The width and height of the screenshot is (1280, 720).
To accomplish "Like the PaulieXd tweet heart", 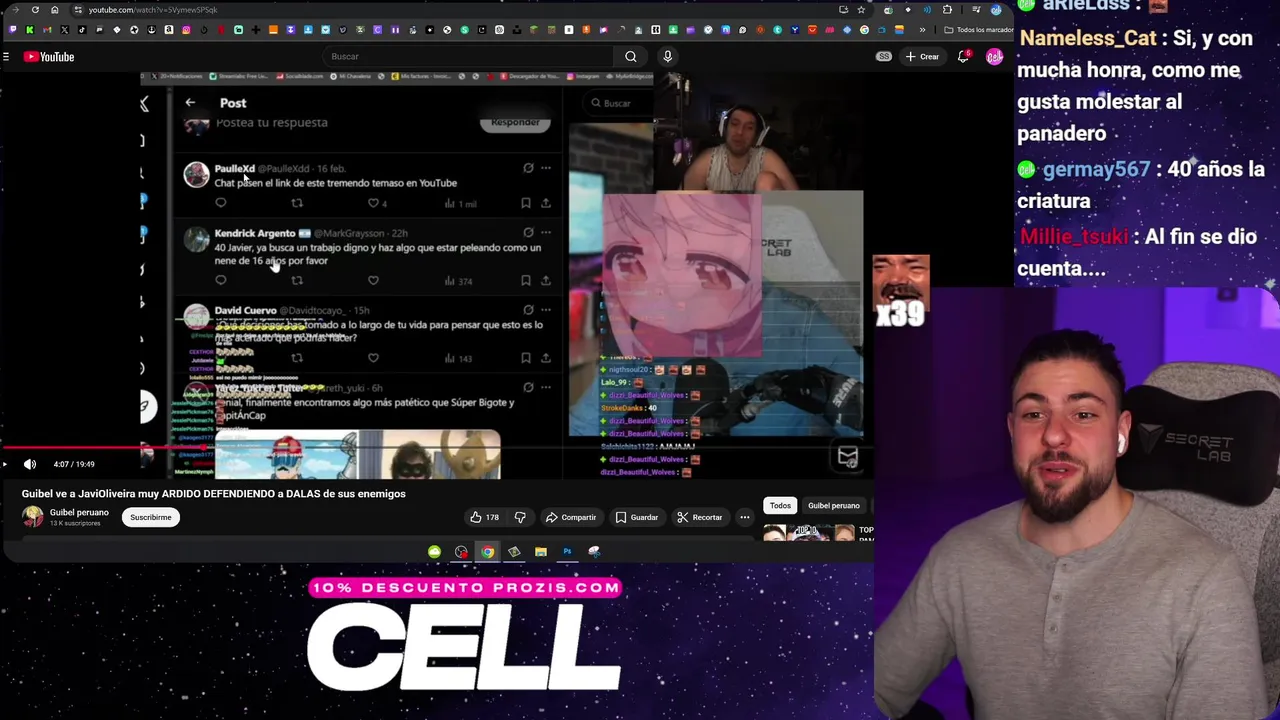I will coord(373,203).
